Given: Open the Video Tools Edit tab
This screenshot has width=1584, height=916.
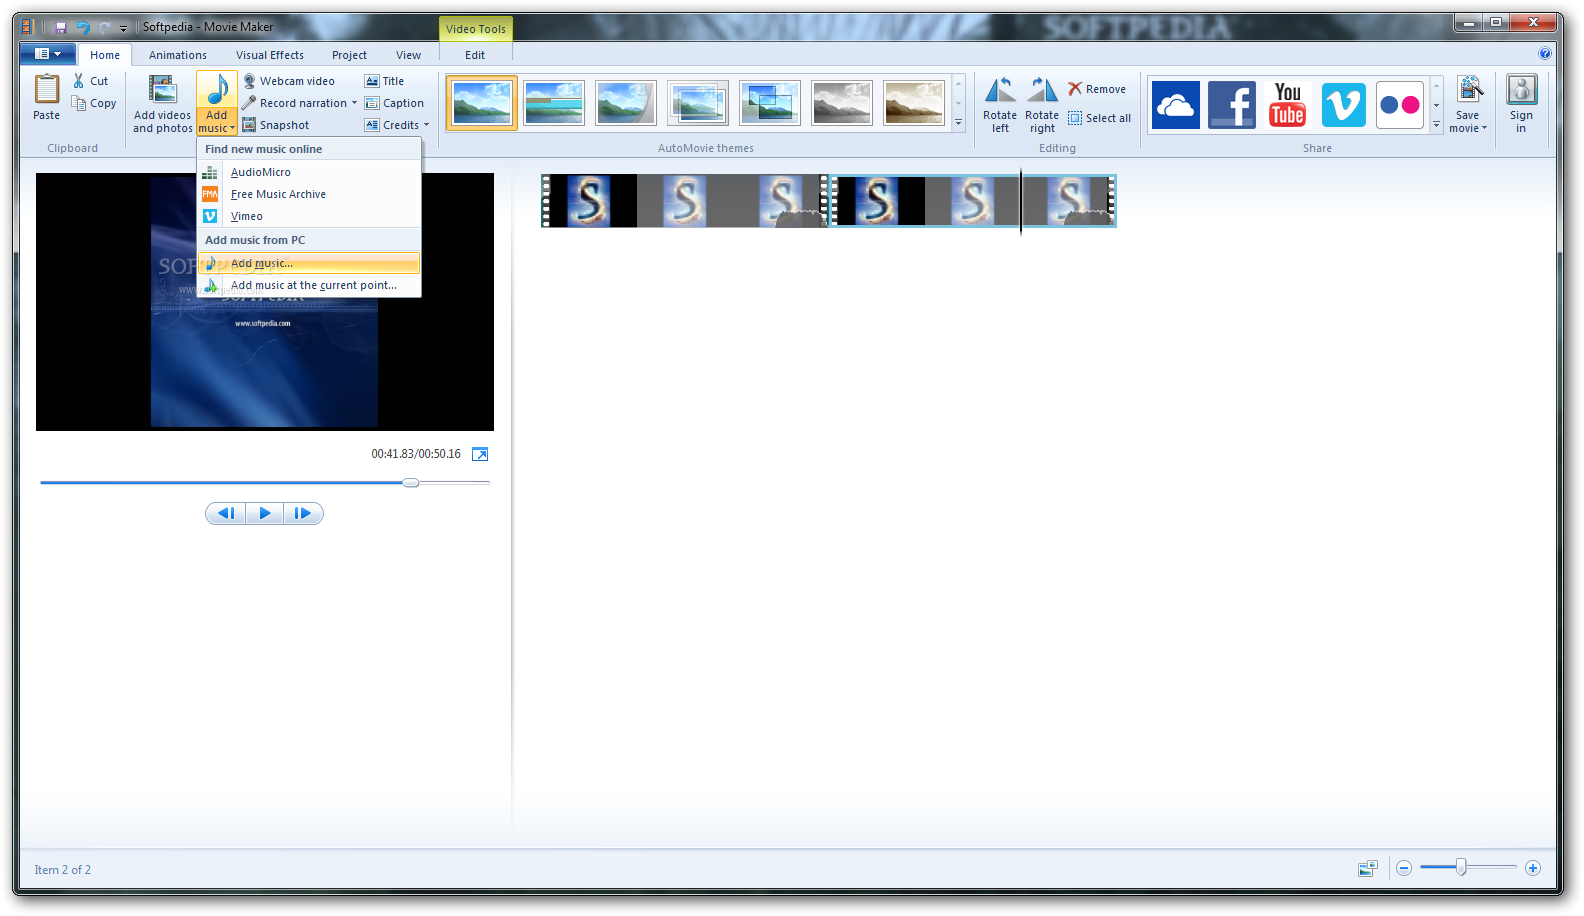Looking at the screenshot, I should pos(475,55).
